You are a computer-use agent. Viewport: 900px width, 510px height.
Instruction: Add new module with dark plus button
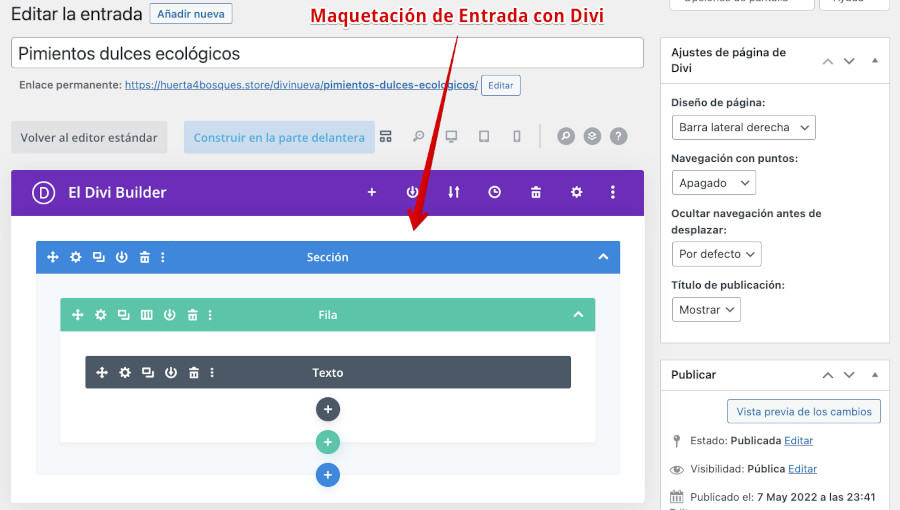click(x=328, y=410)
